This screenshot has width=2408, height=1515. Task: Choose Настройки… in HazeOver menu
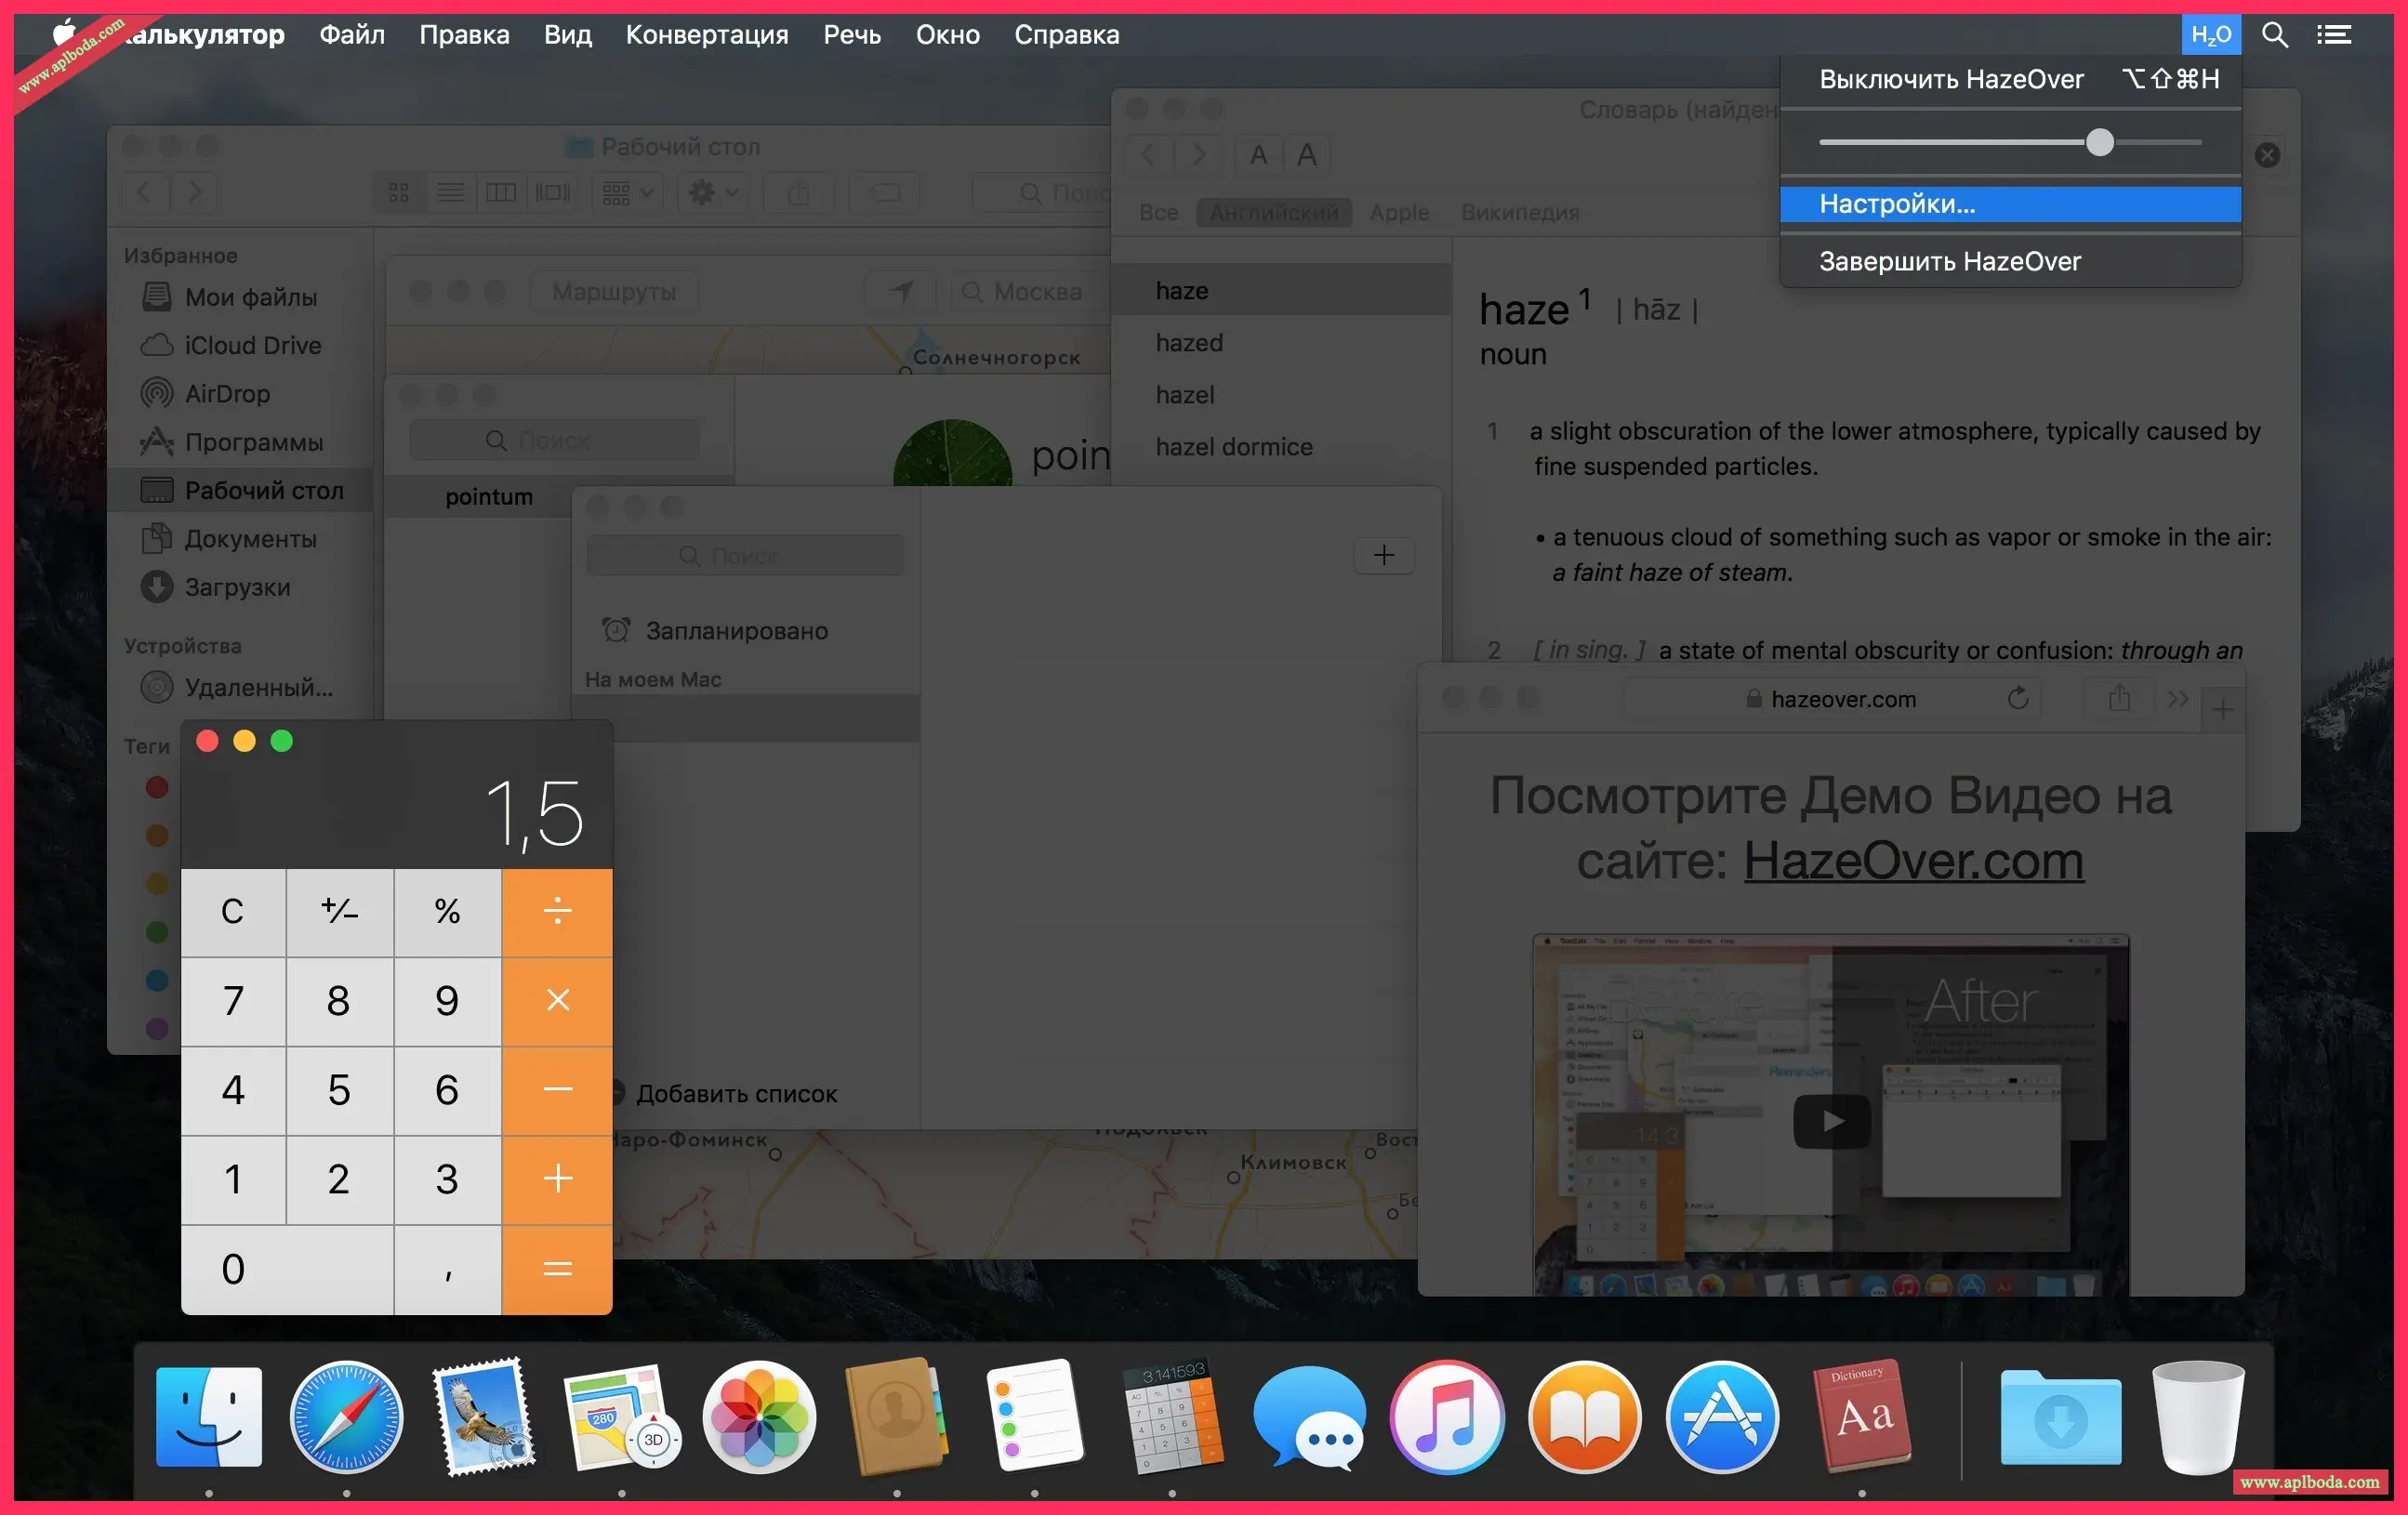2010,204
